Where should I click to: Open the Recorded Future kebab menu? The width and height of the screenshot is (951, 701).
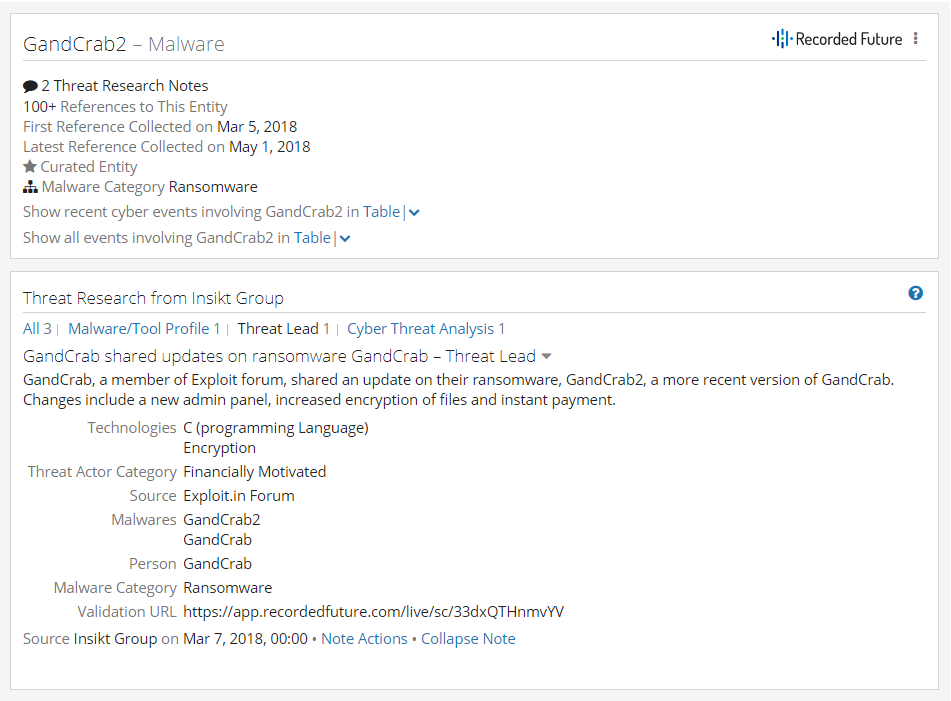pyautogui.click(x=915, y=38)
